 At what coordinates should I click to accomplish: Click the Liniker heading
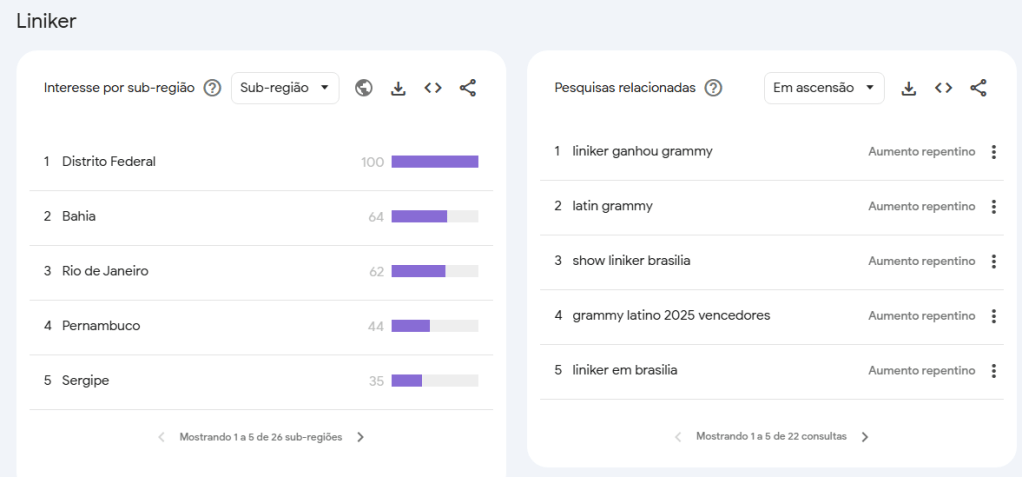46,21
